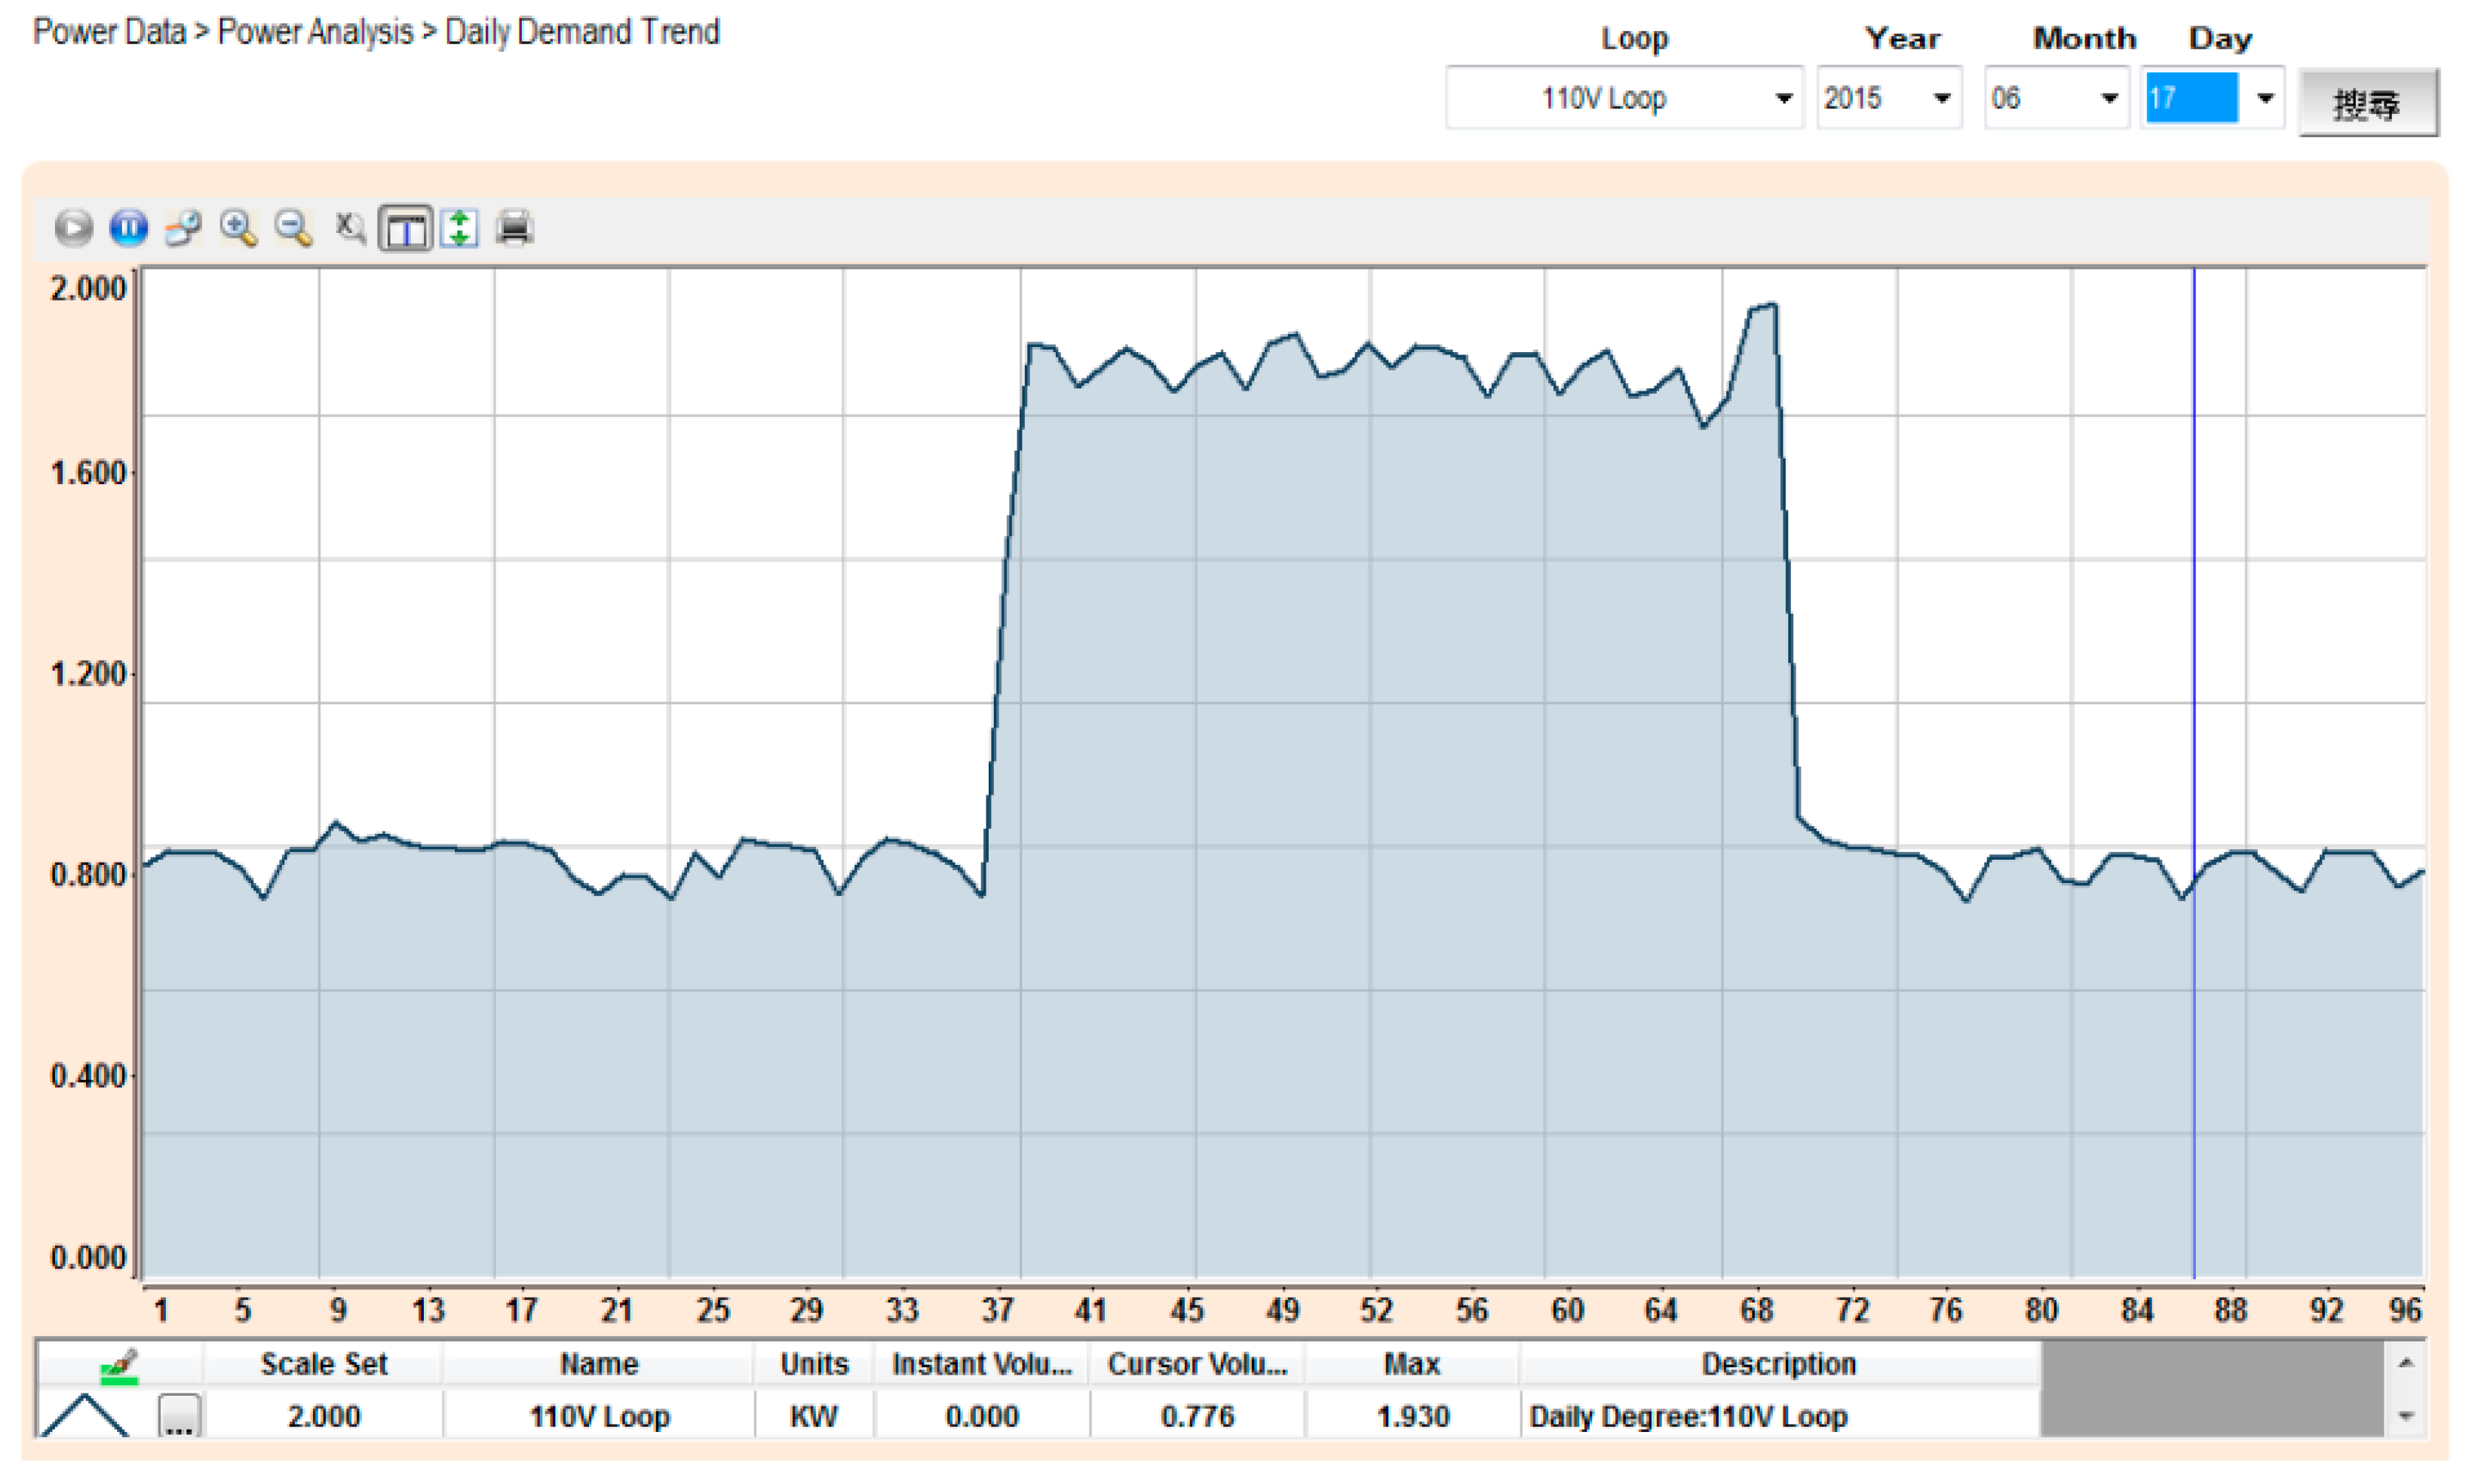Click the Max column header
Screen dimensions: 2466x1484
tap(1411, 1364)
